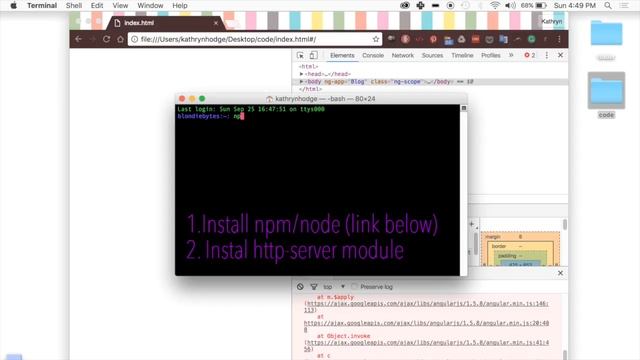Click the round red-brown extension icon beside the star
The height and width of the screenshot is (360, 640).
[x=405, y=39]
